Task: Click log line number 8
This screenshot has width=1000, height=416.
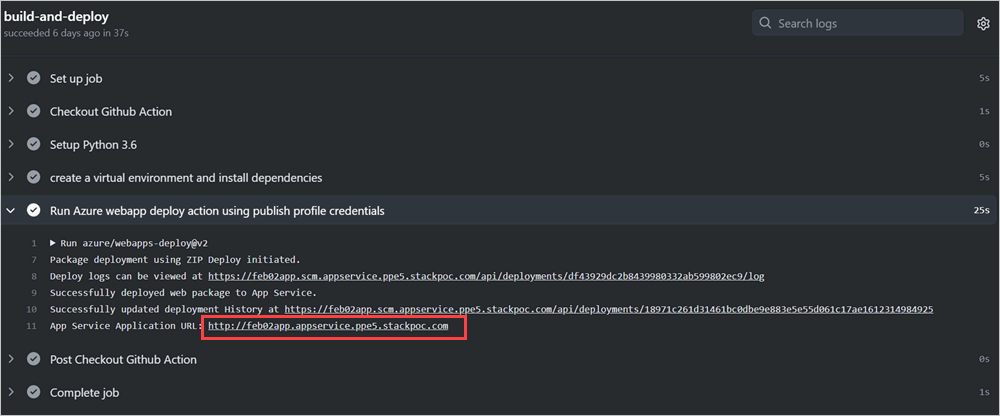Action: 33,276
